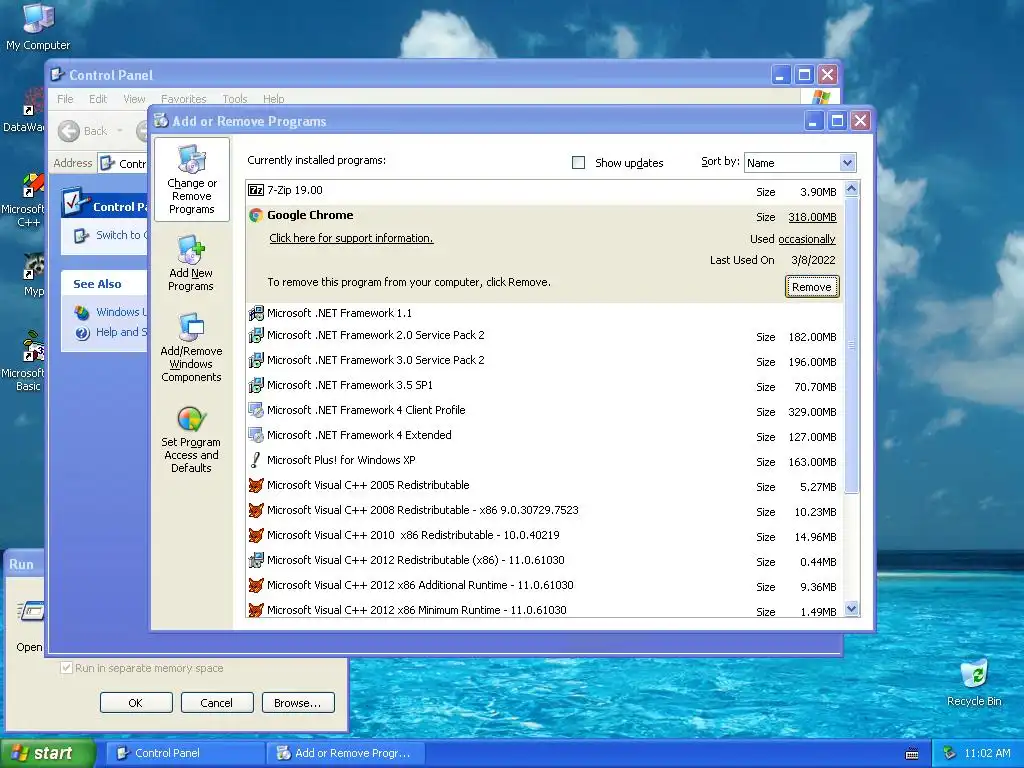Click the .NET Framework 4 Client Profile icon
The height and width of the screenshot is (768, 1024).
256,410
